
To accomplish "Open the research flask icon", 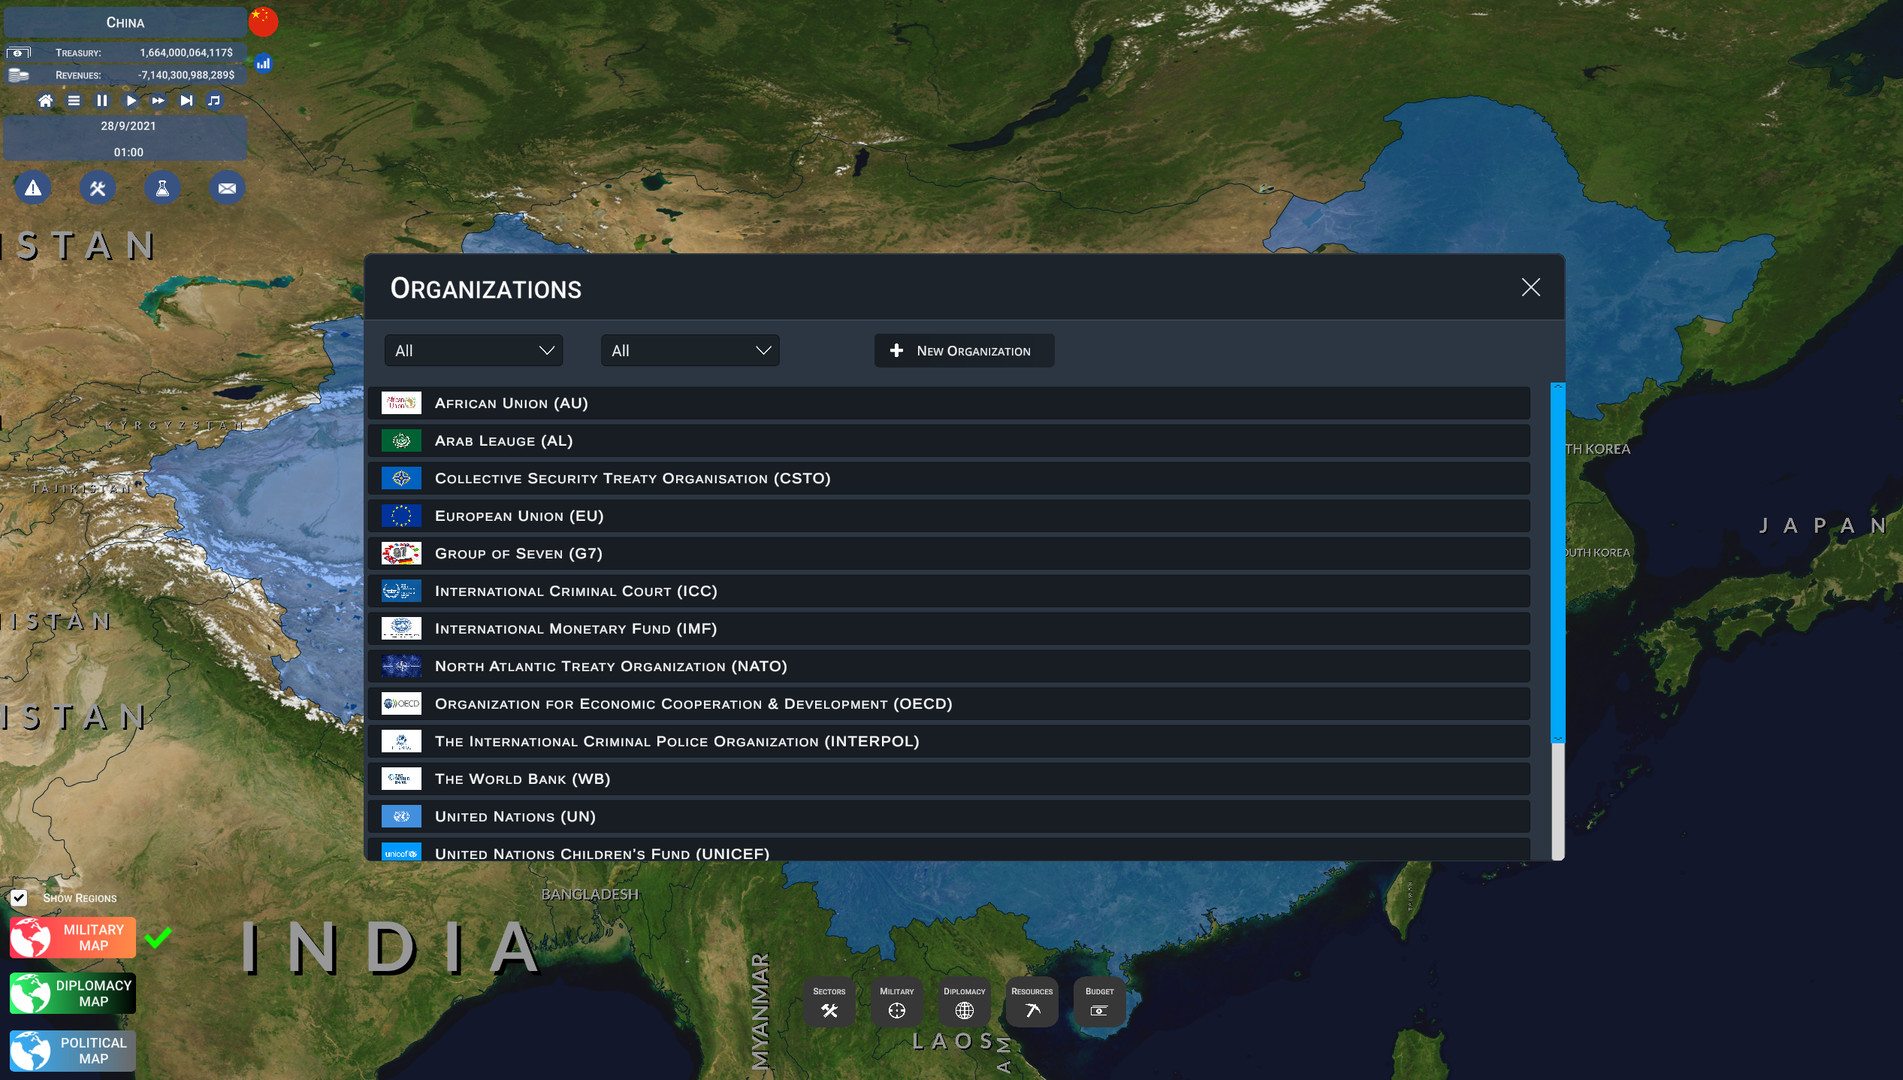I will (x=162, y=188).
